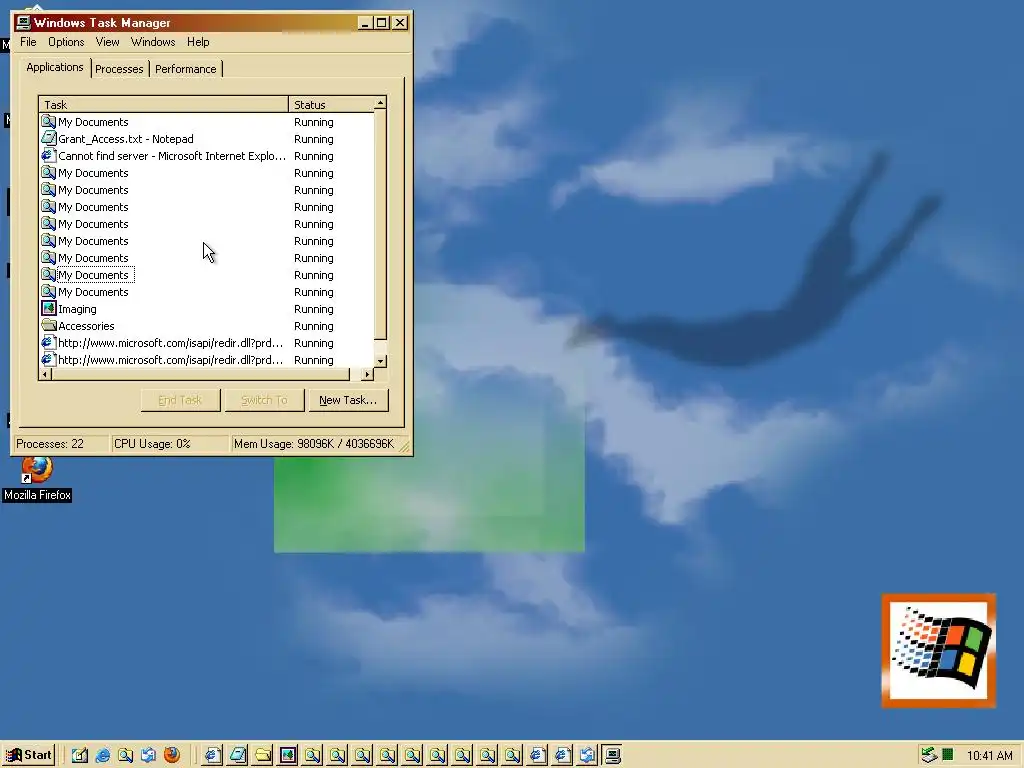Switch to the Processes tab
This screenshot has width=1024, height=768.
(119, 69)
